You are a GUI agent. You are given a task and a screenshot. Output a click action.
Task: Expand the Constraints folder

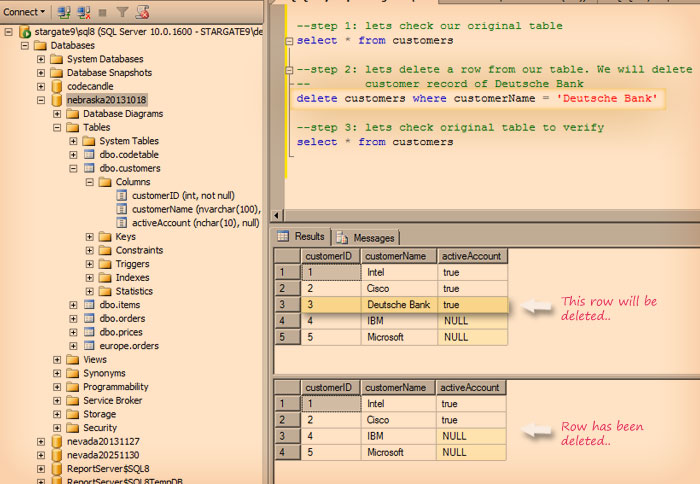89,250
